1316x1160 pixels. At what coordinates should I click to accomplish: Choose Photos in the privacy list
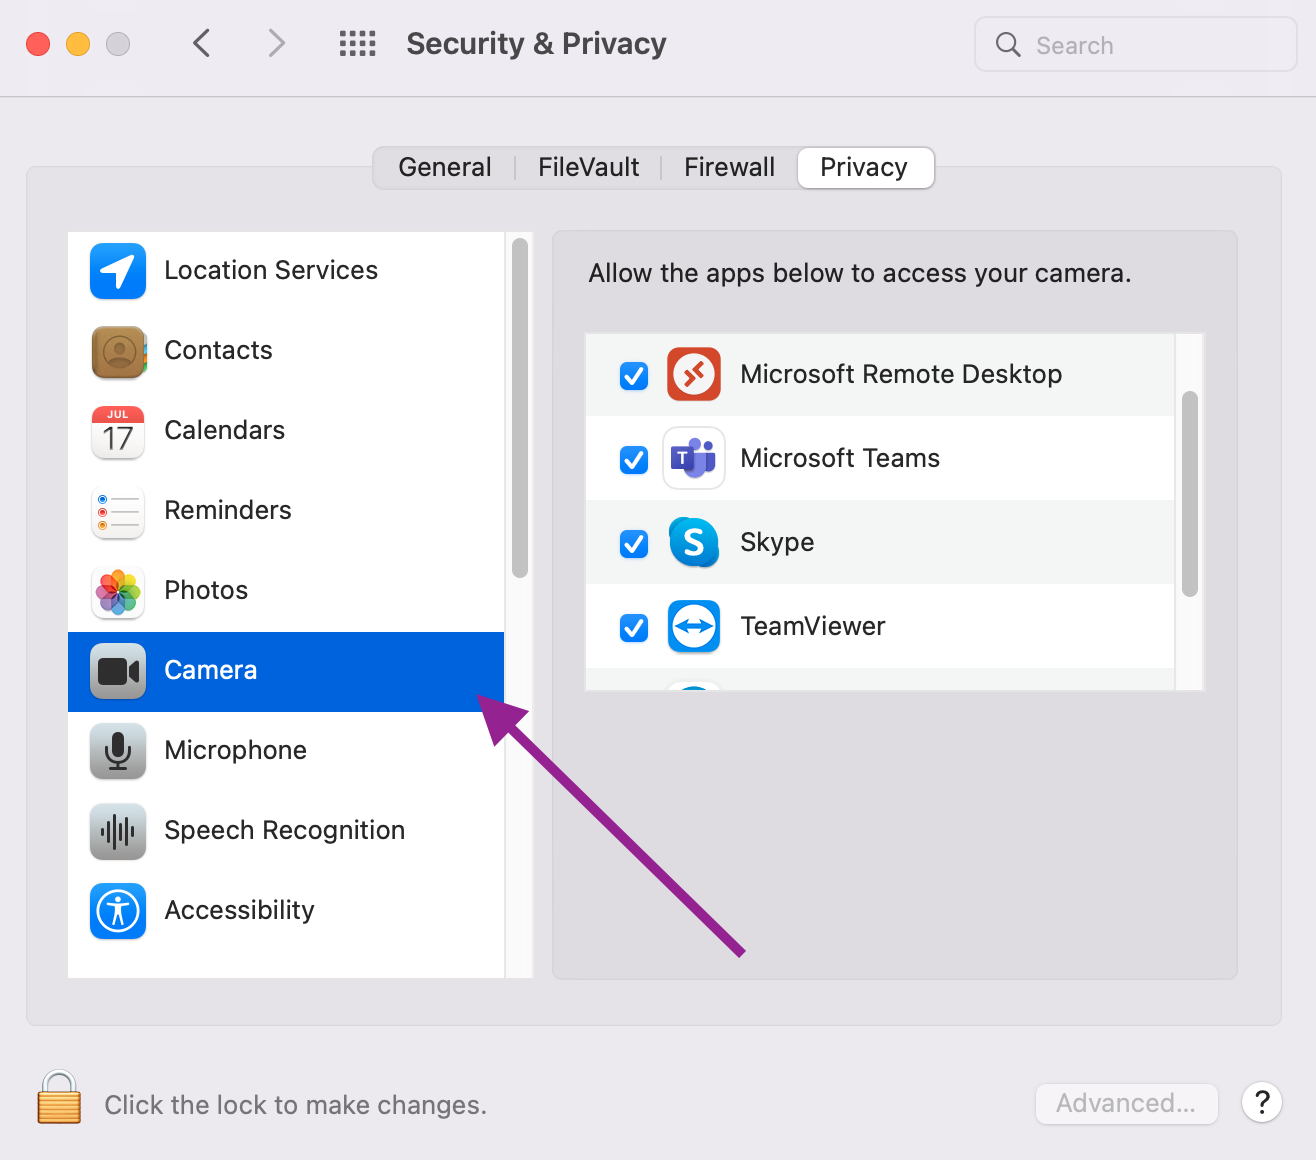coord(286,592)
